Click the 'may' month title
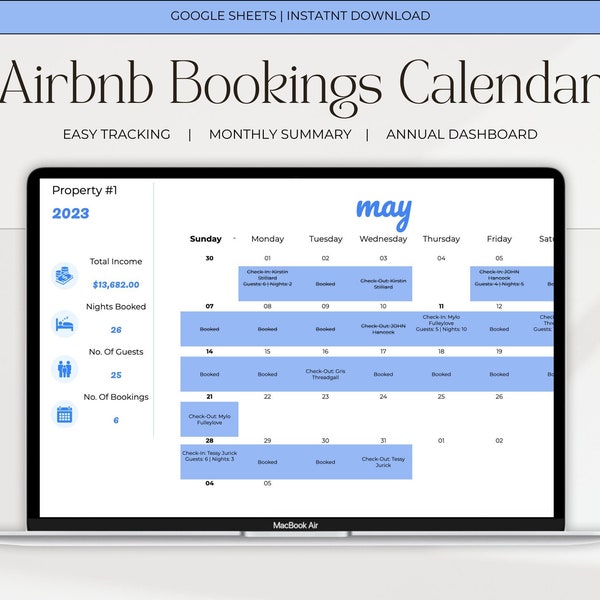 [x=384, y=214]
